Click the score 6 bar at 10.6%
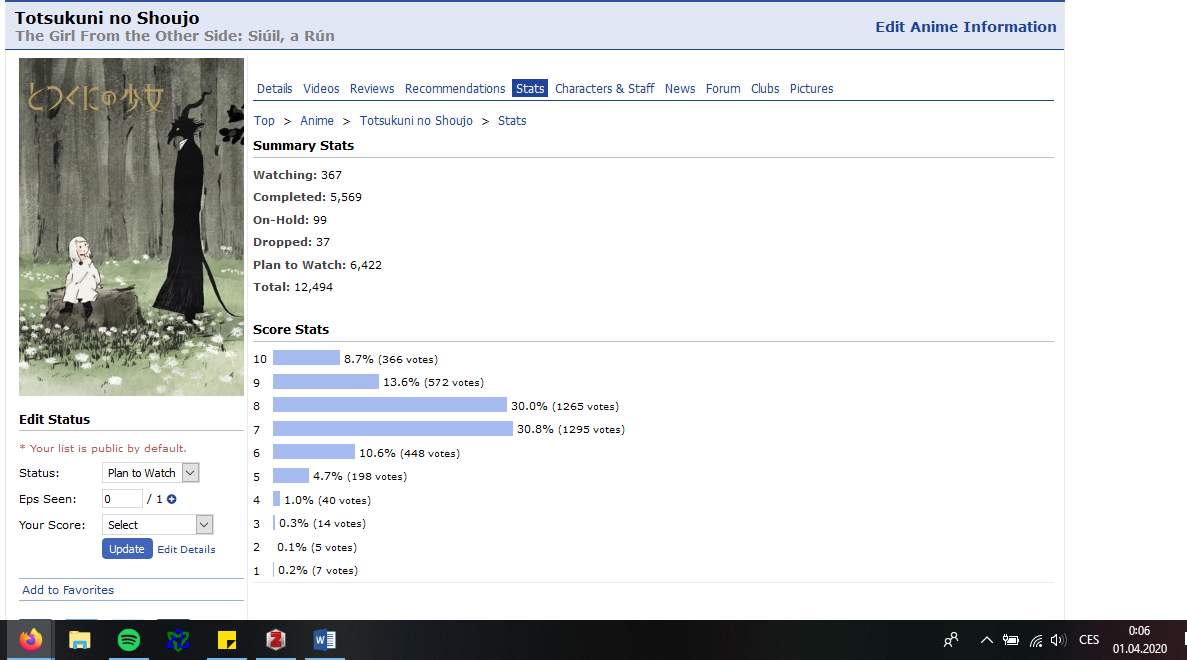Viewport: 1187px width, 660px height. (x=314, y=452)
